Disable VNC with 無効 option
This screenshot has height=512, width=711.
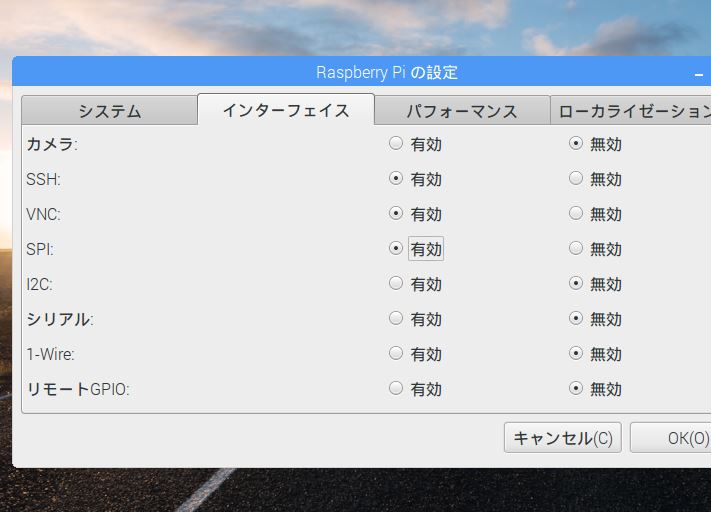576,214
